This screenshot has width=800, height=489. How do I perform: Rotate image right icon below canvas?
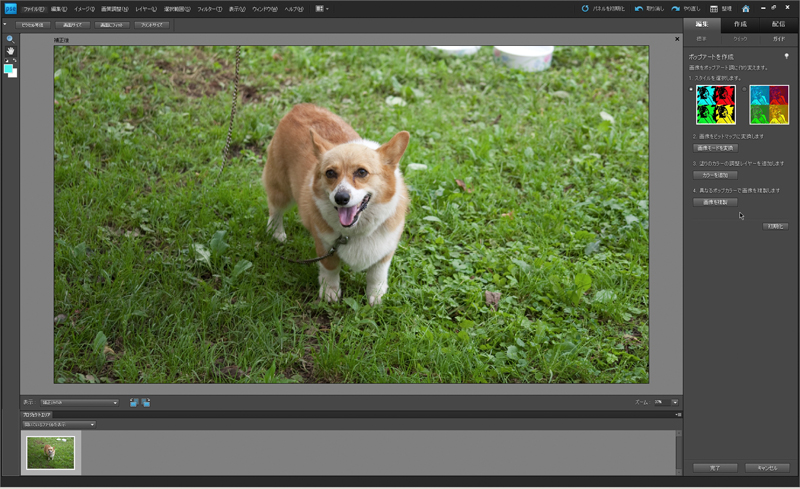coord(146,403)
